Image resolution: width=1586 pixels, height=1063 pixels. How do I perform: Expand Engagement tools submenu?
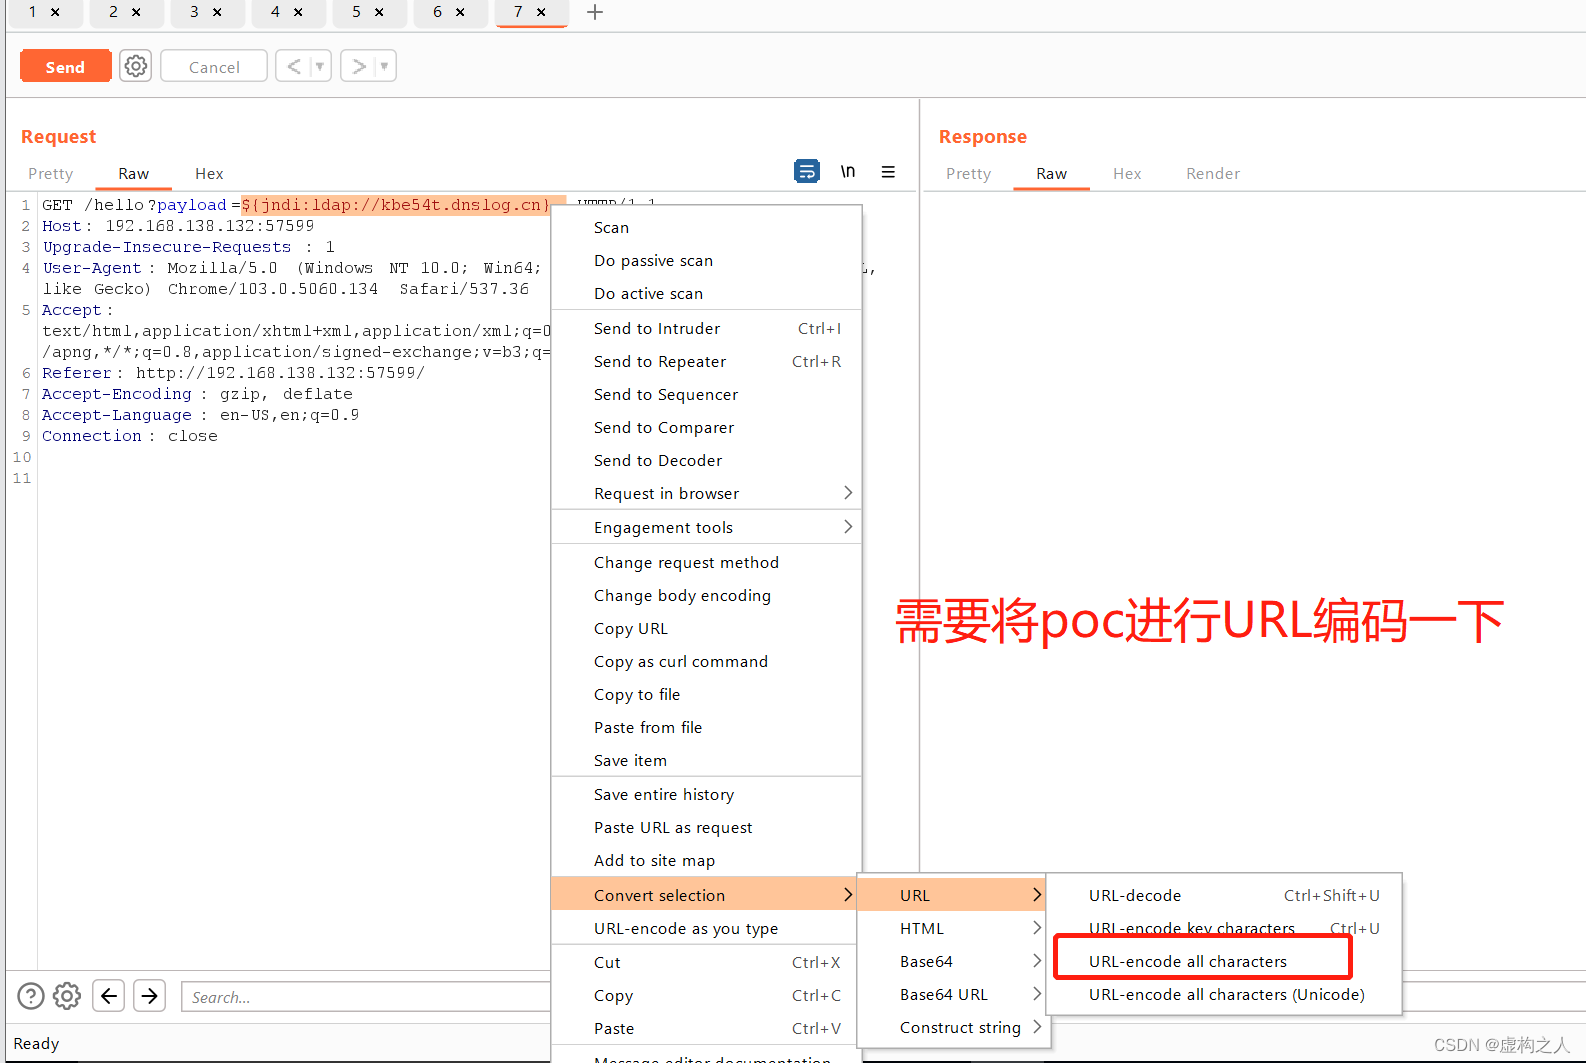[706, 528]
